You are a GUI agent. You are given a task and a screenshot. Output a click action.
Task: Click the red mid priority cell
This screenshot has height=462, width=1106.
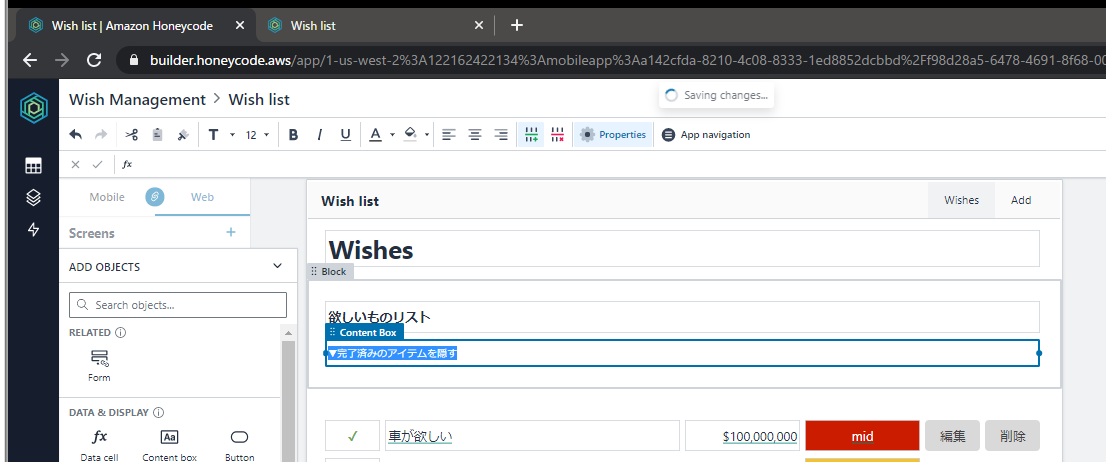[x=862, y=436]
